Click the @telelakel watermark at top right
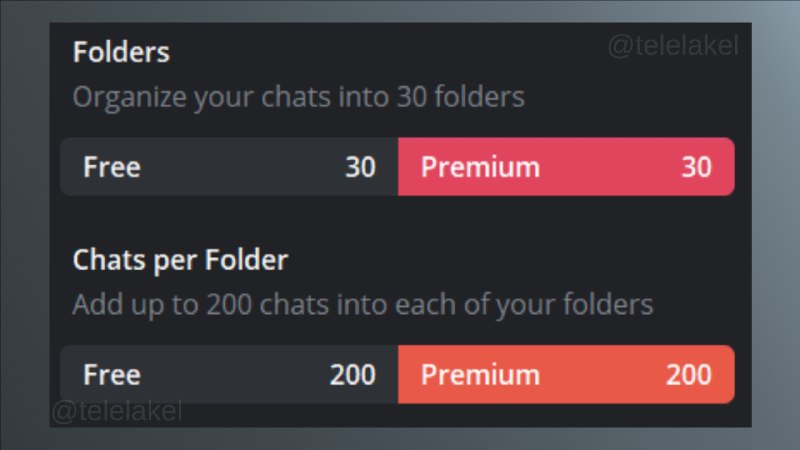Screen dimensions: 800x450 [x=673, y=46]
